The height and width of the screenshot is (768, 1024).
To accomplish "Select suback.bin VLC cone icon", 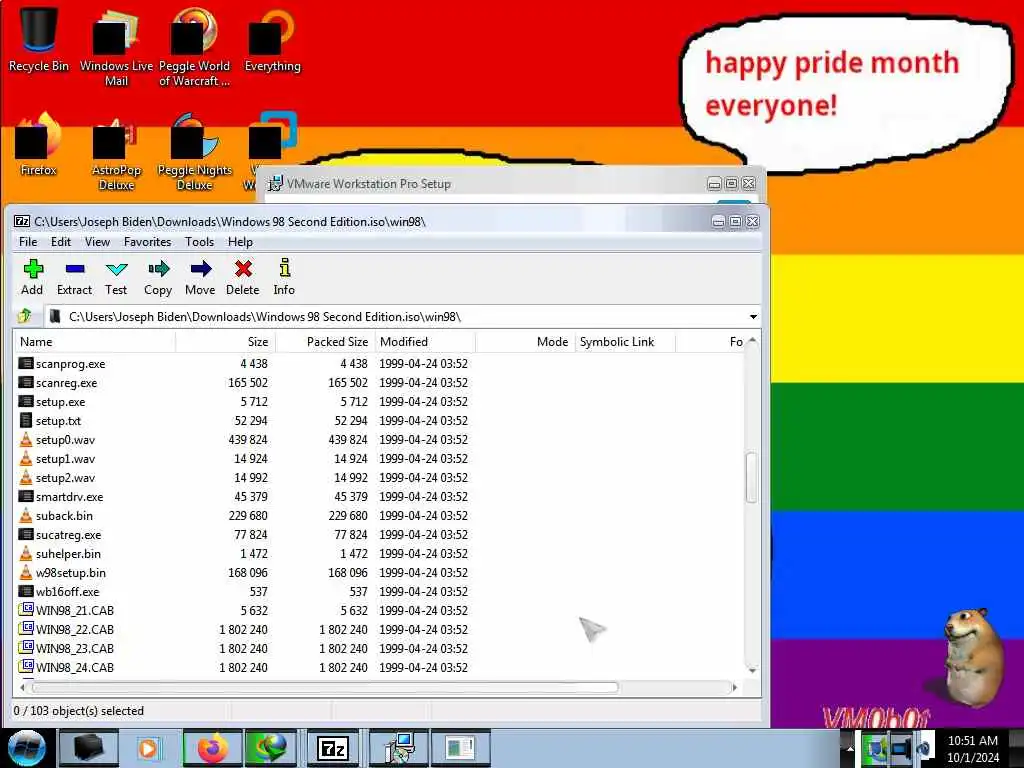I will [x=26, y=515].
